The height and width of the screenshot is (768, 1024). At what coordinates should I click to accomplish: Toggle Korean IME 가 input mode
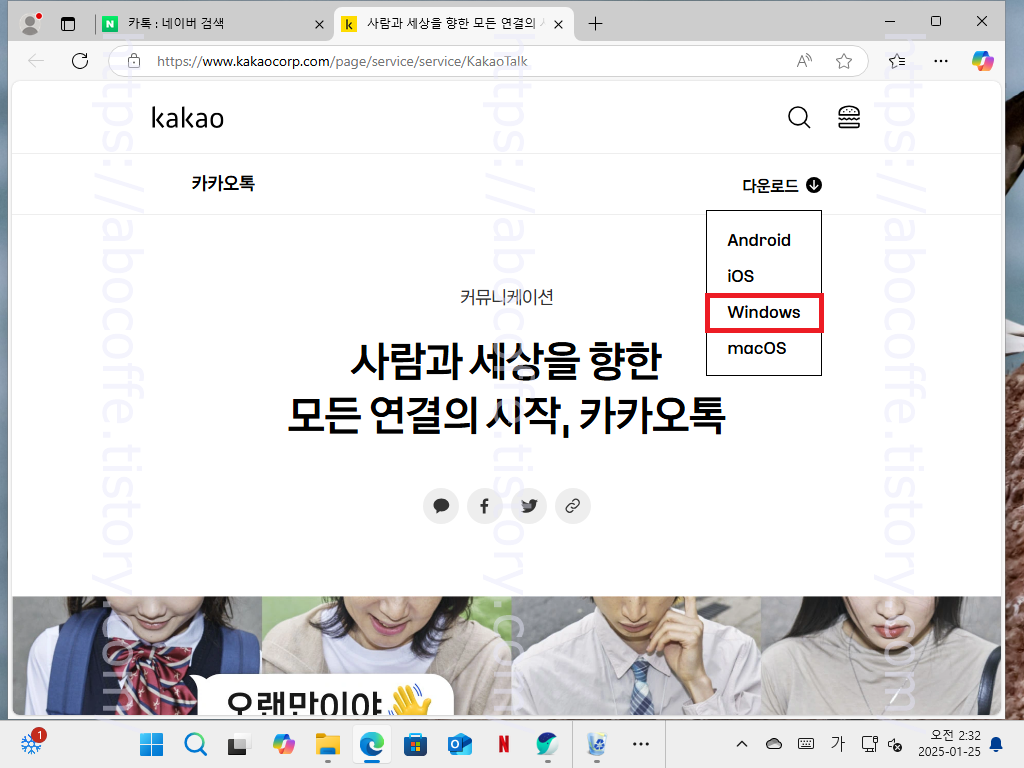pos(838,744)
